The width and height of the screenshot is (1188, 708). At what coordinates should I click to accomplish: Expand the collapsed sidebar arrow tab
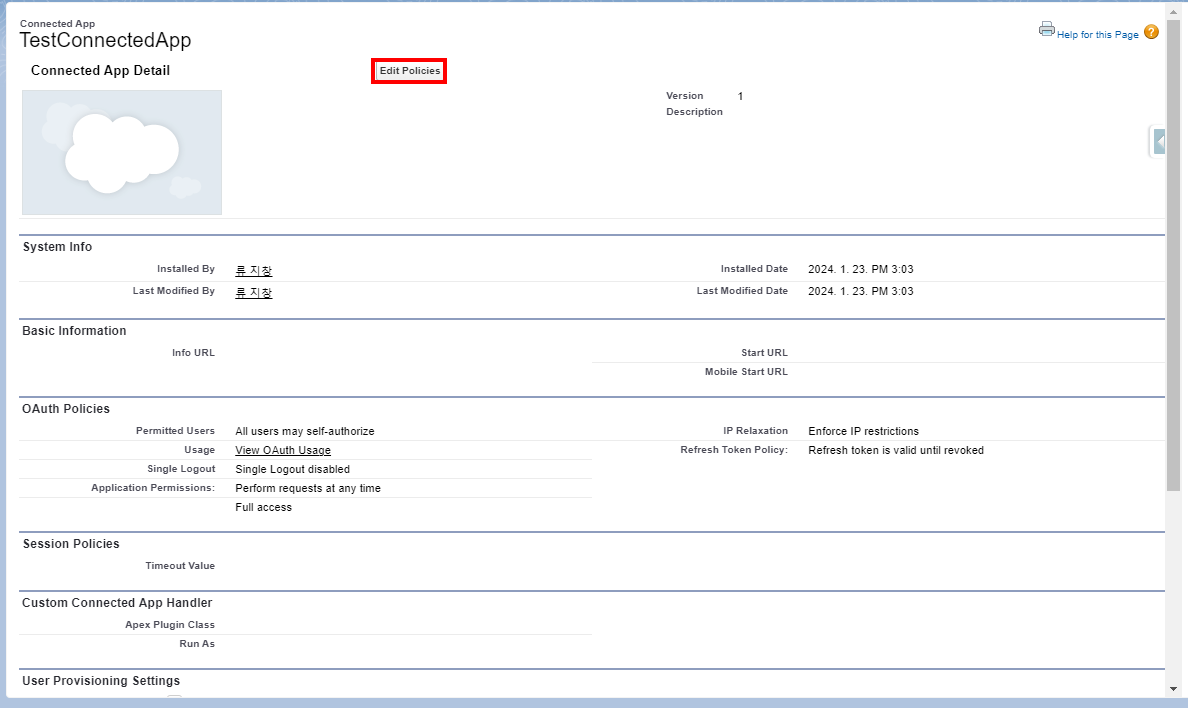[x=1158, y=141]
